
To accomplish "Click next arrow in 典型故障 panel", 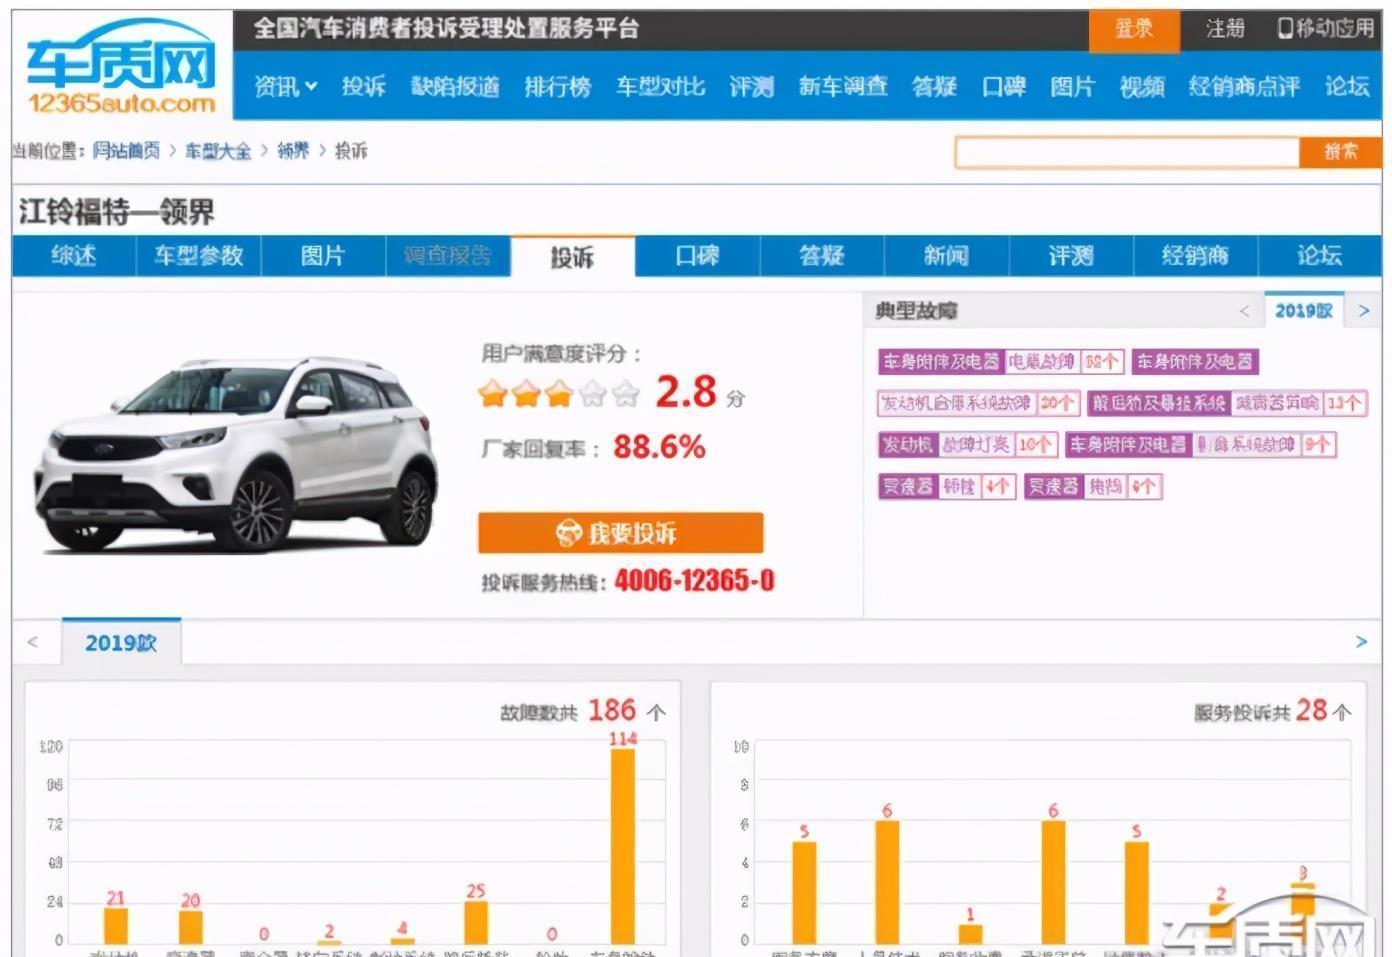I will [1364, 311].
